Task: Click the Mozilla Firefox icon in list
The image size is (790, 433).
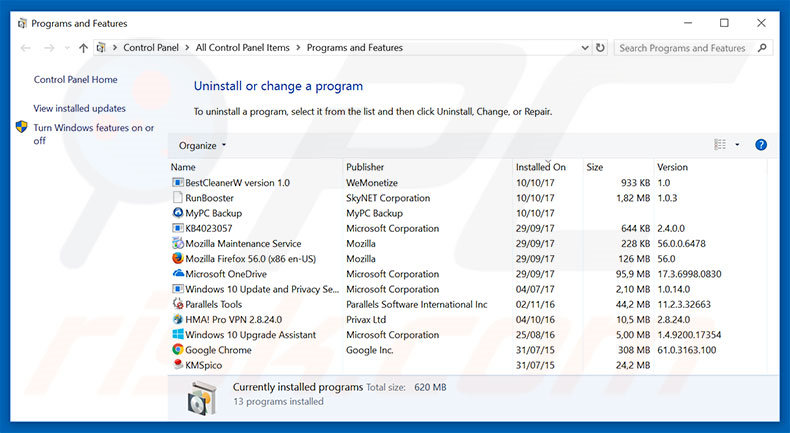Action: [x=177, y=259]
